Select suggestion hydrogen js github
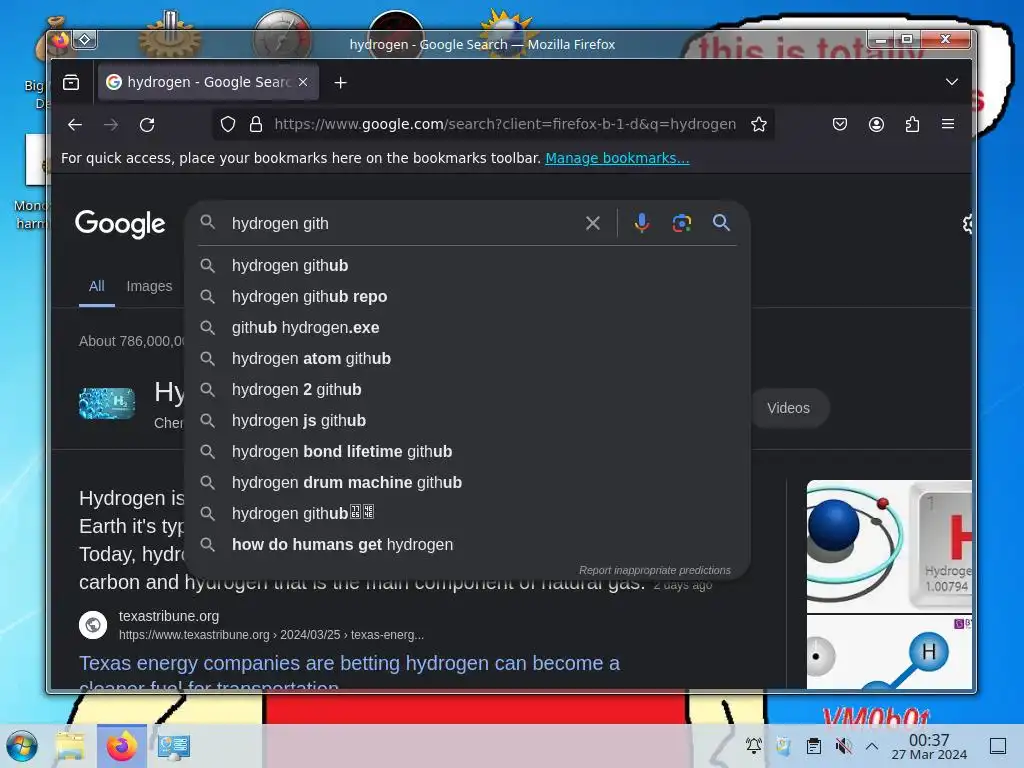 [x=467, y=421]
